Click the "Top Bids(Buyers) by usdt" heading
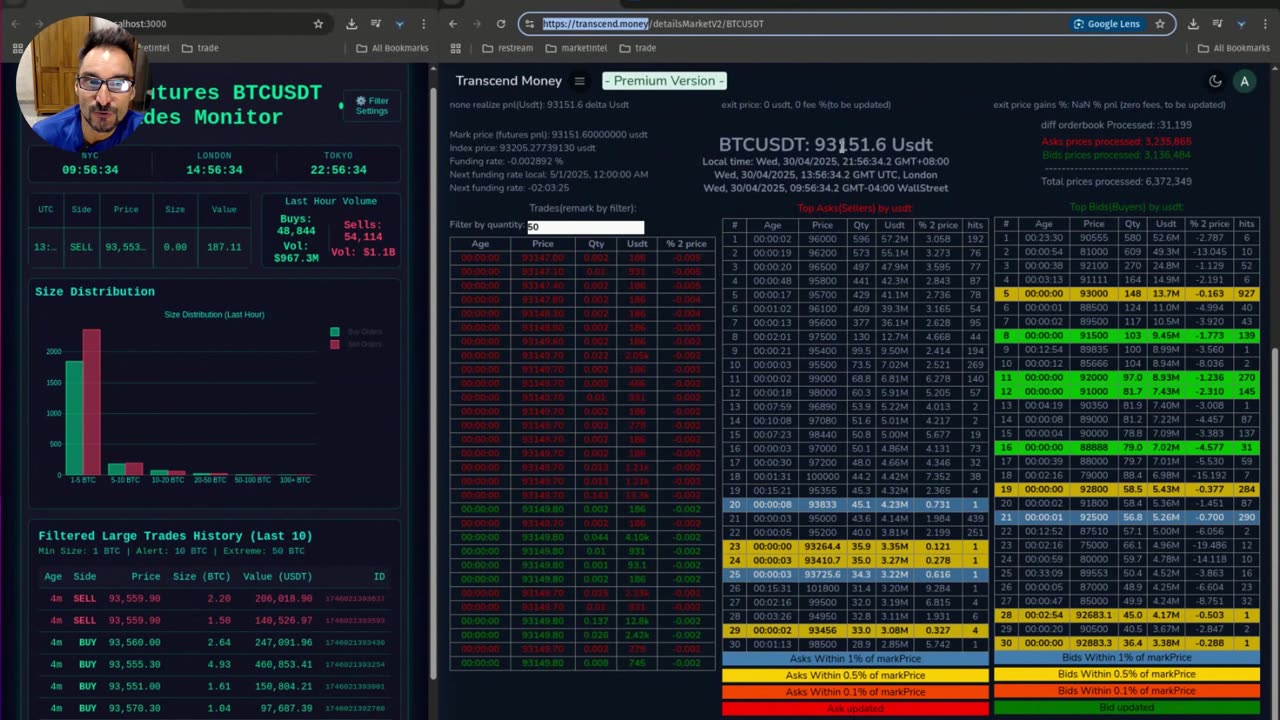The height and width of the screenshot is (720, 1280). (x=1126, y=208)
